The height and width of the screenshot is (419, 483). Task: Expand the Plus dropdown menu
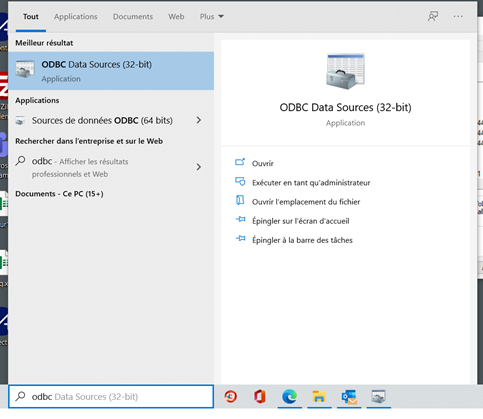click(212, 17)
